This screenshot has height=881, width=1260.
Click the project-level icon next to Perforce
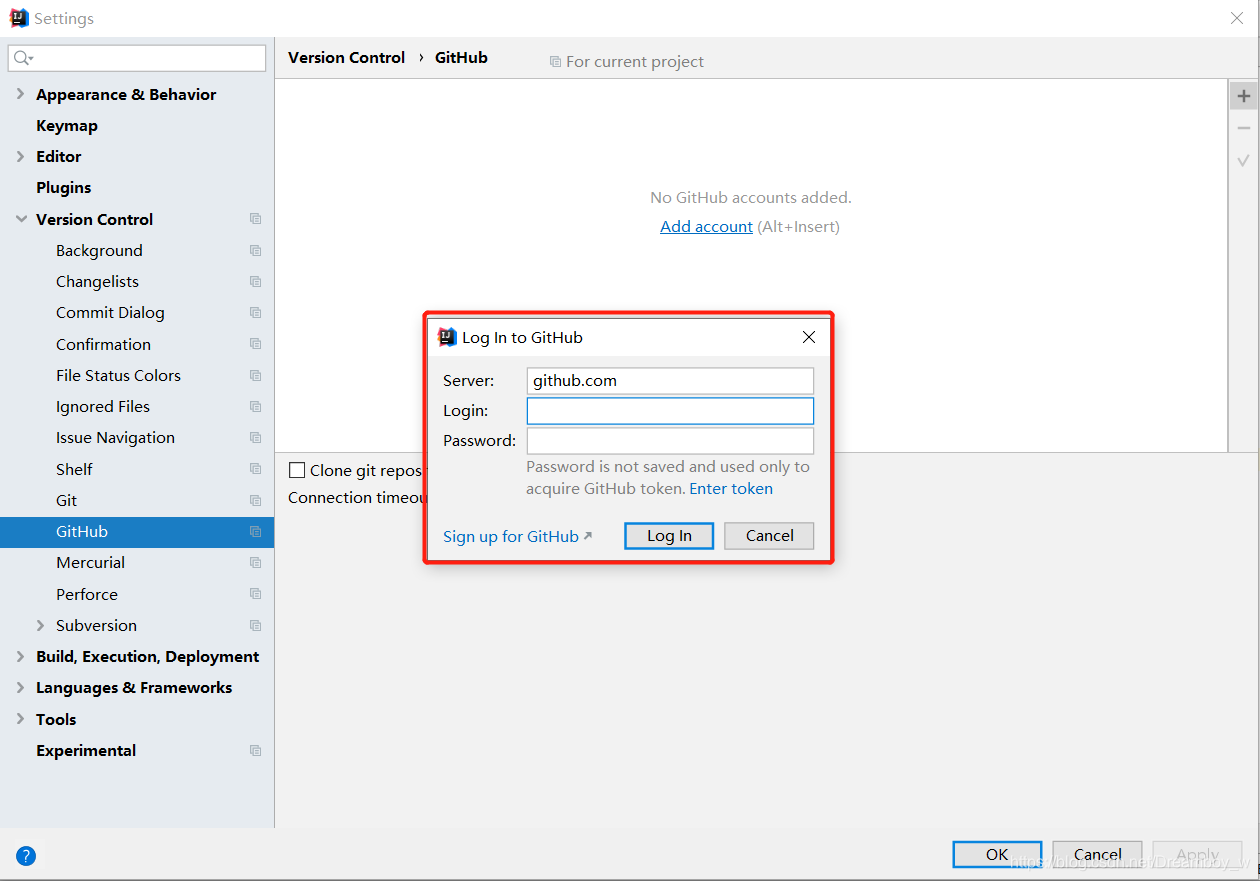point(256,594)
